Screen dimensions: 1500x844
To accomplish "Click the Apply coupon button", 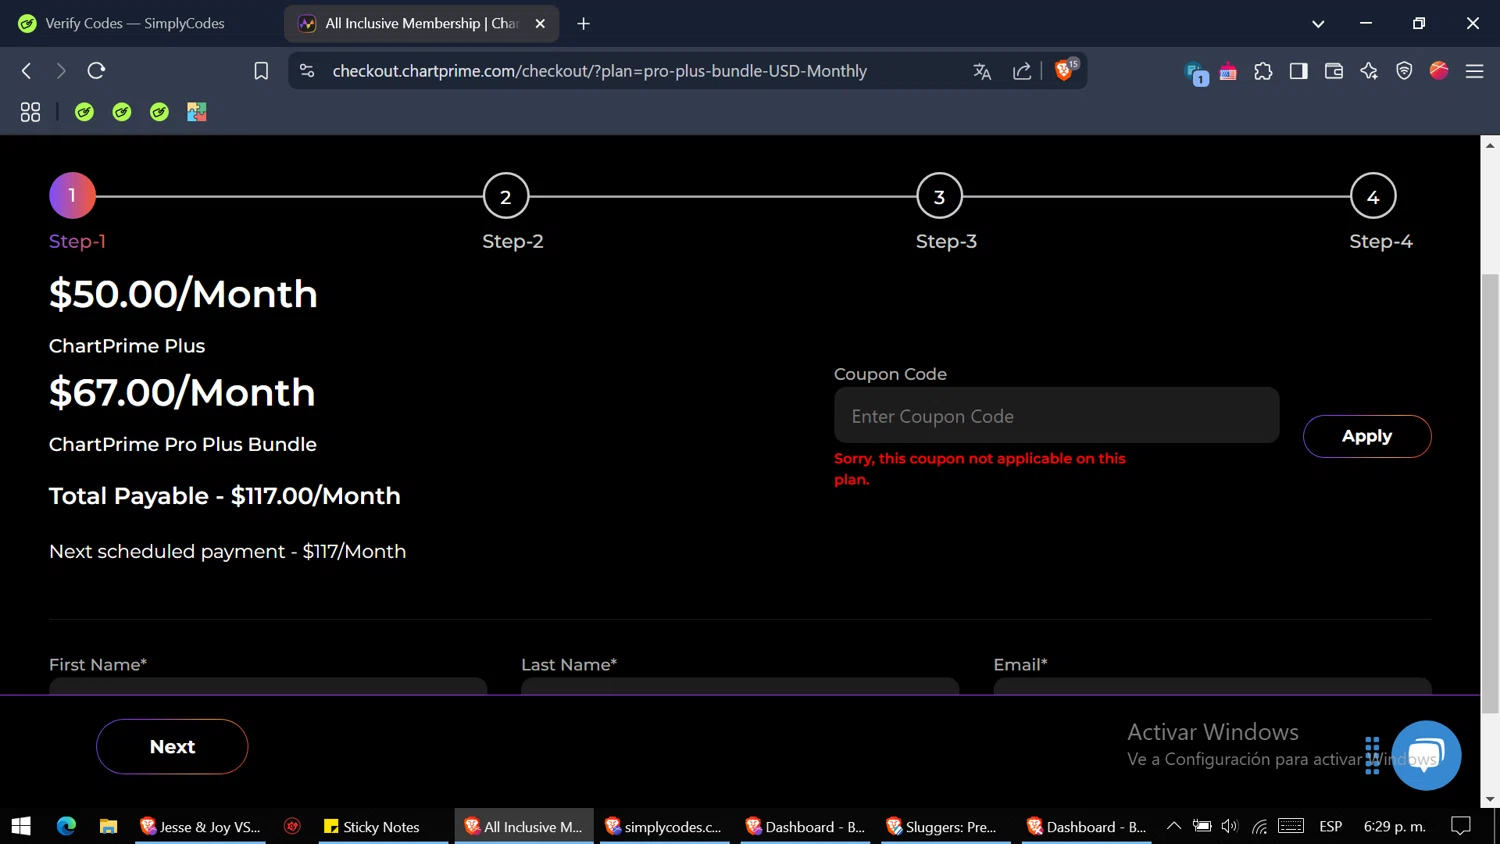I will pyautogui.click(x=1366, y=436).
